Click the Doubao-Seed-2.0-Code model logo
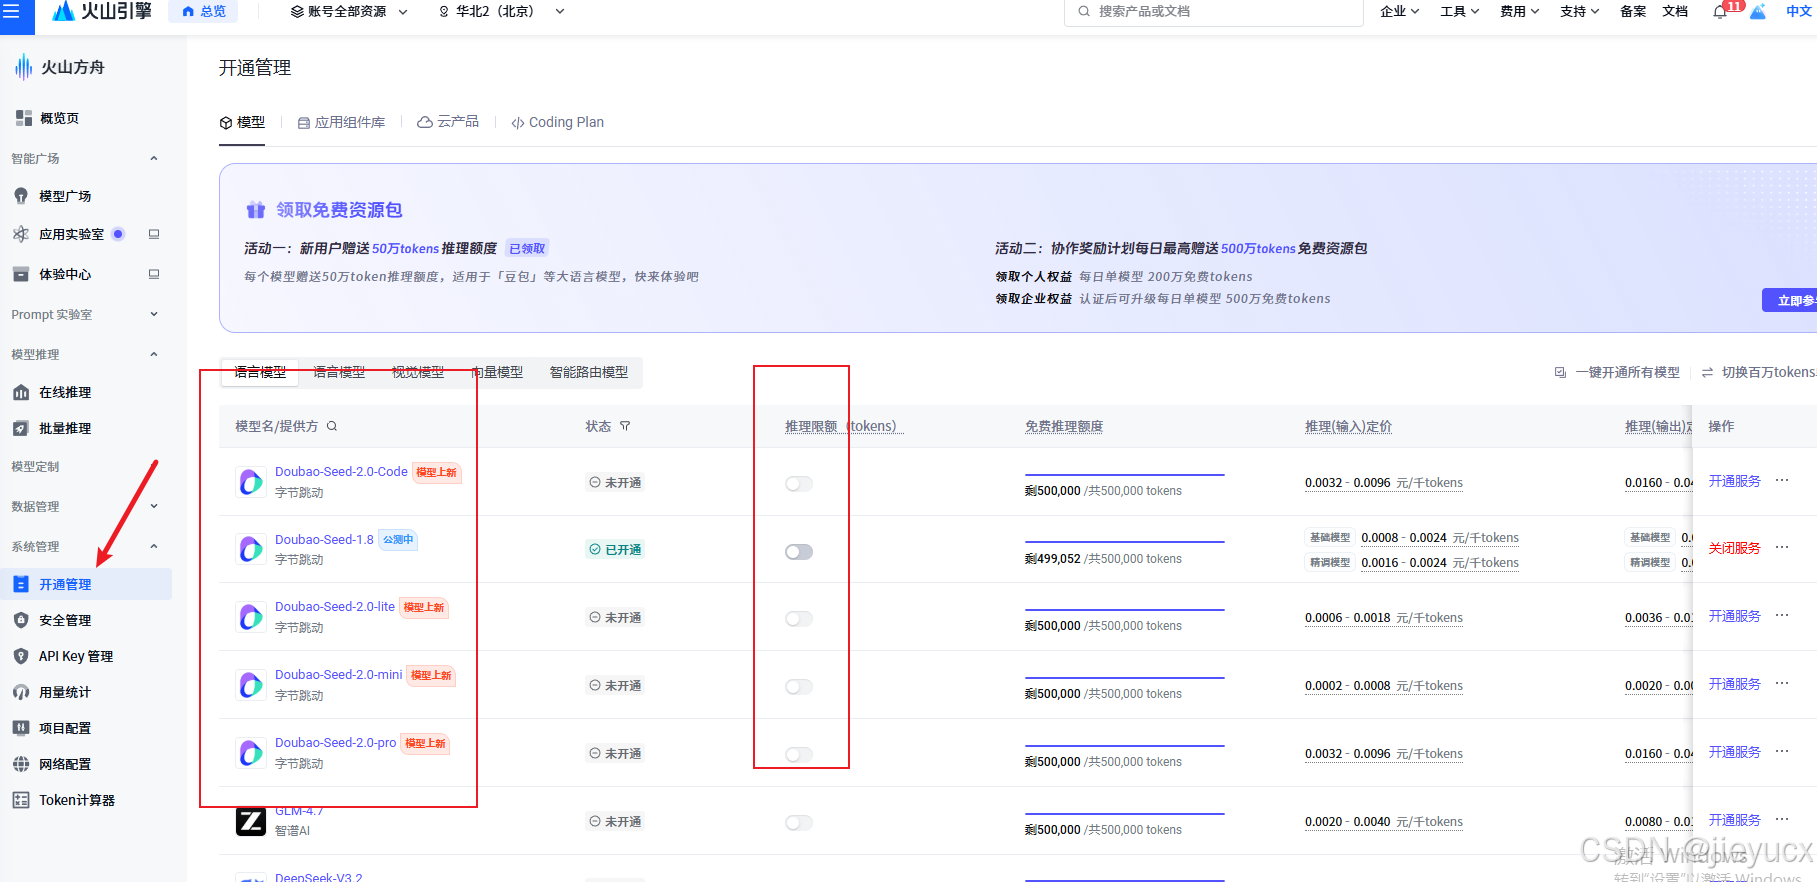Image resolution: width=1817 pixels, height=882 pixels. [251, 482]
